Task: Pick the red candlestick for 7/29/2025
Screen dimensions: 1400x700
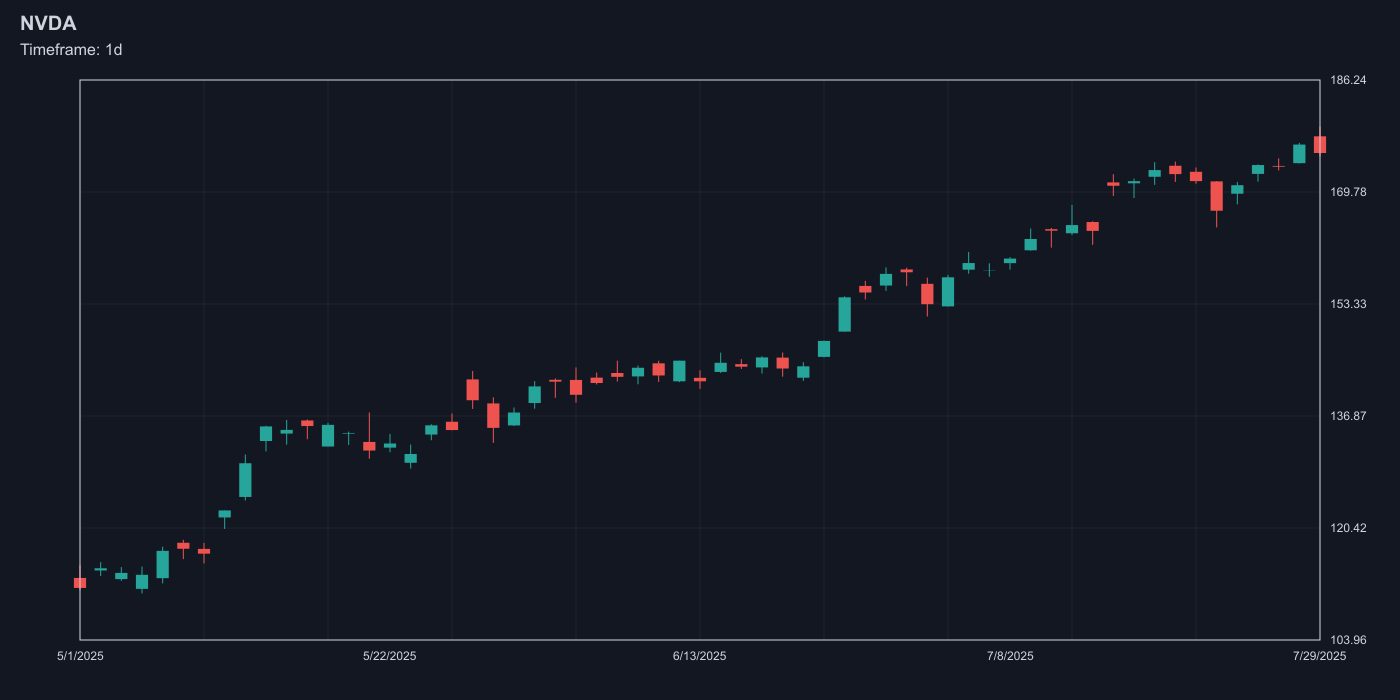Action: (1320, 145)
